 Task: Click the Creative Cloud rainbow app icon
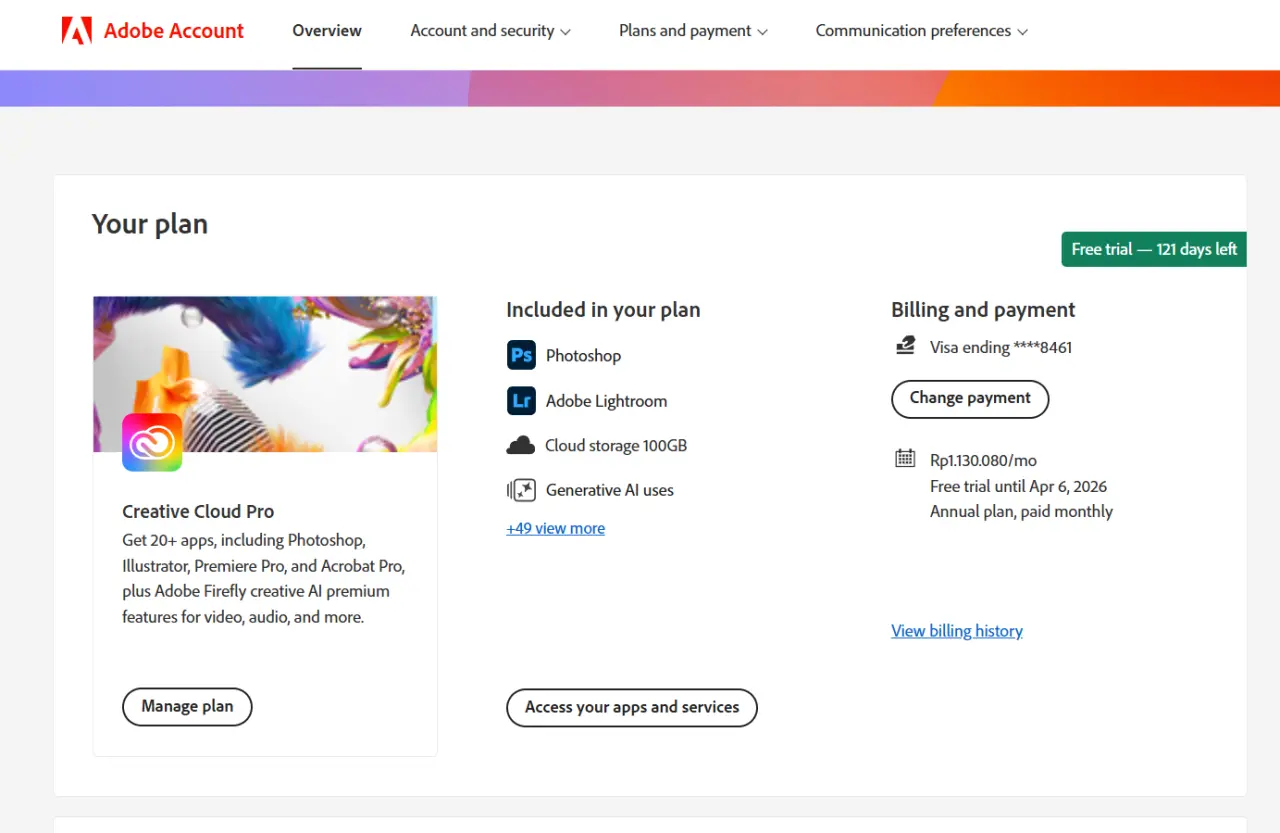[x=152, y=442]
